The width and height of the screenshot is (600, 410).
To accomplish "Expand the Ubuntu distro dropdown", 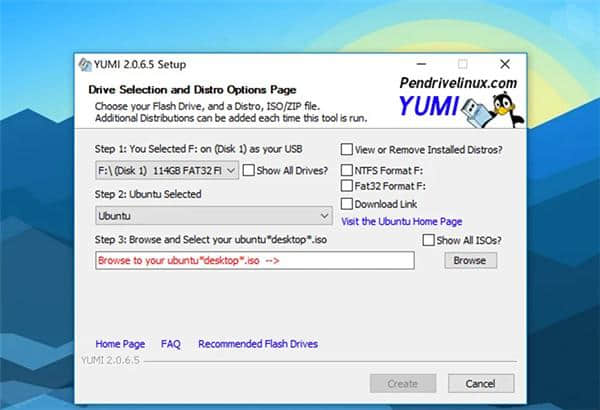I will 214,216.
